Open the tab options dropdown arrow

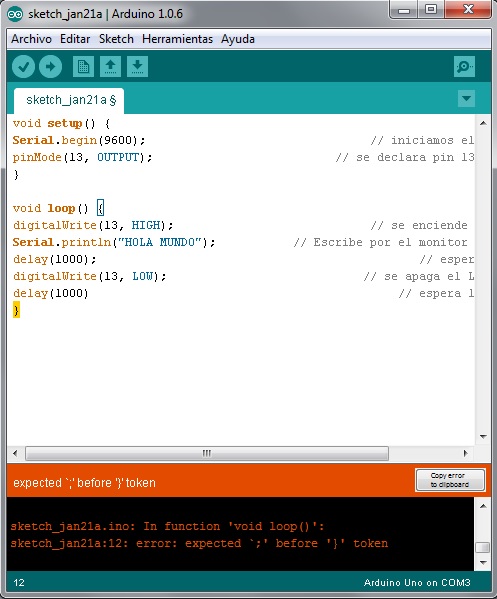(466, 99)
